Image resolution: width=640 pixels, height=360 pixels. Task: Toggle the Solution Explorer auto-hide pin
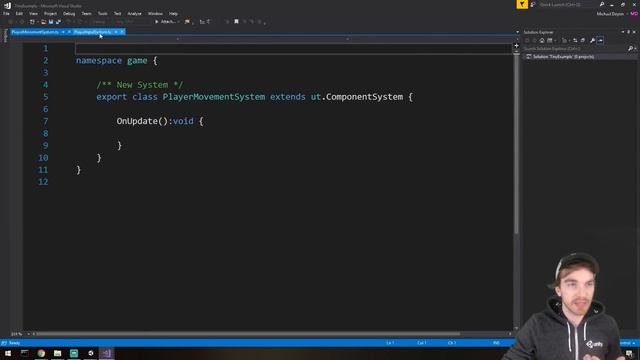pyautogui.click(x=629, y=32)
